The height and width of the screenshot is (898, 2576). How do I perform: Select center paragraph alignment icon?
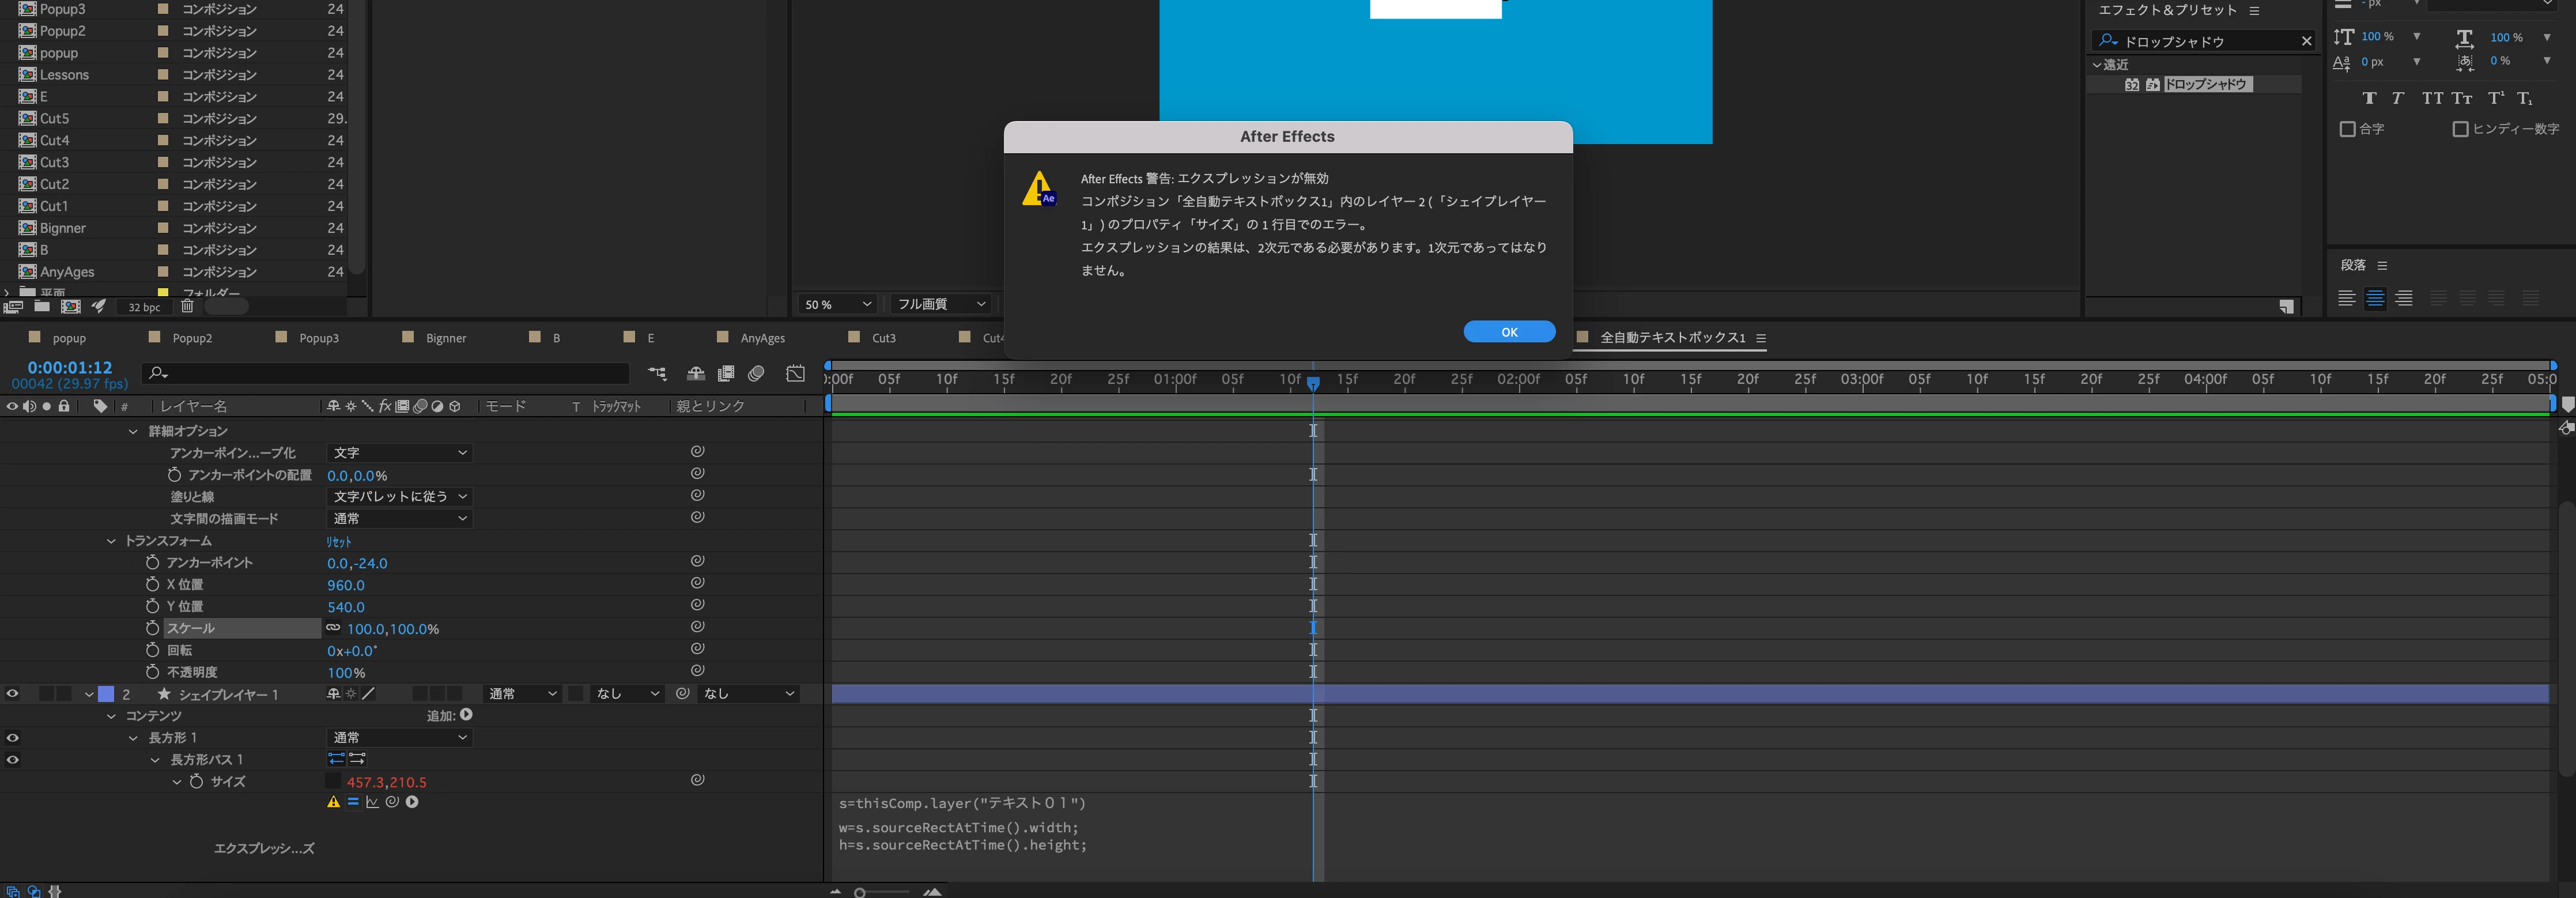pyautogui.click(x=2374, y=298)
